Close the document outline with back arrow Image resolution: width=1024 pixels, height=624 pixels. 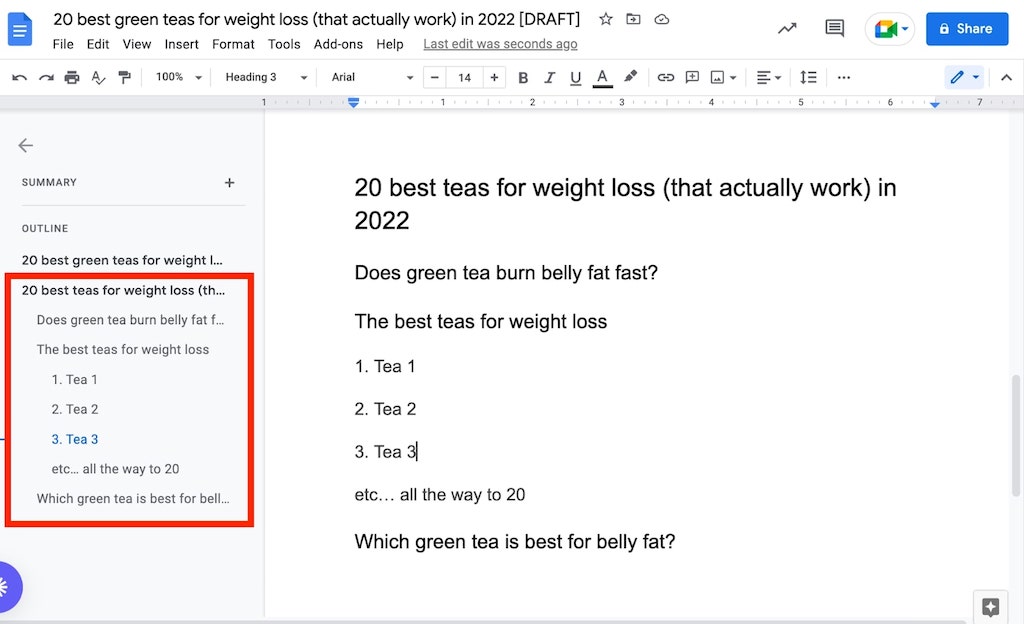[26, 145]
